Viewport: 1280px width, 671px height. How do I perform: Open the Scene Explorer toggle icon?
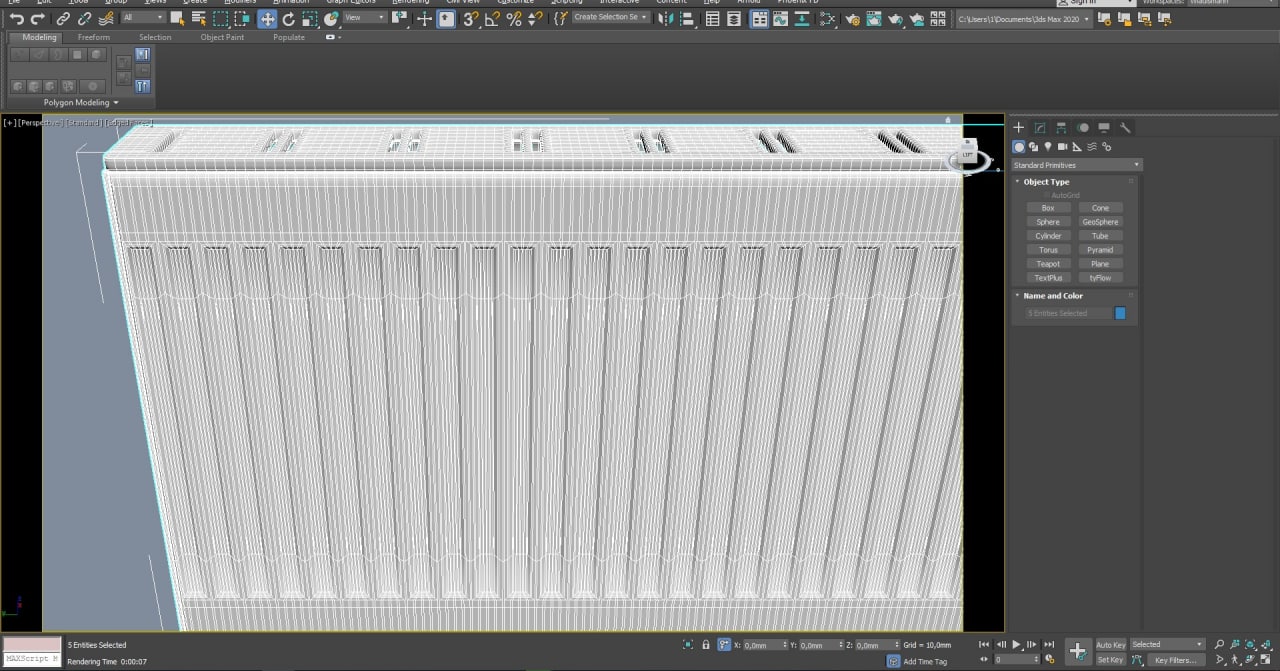point(712,18)
